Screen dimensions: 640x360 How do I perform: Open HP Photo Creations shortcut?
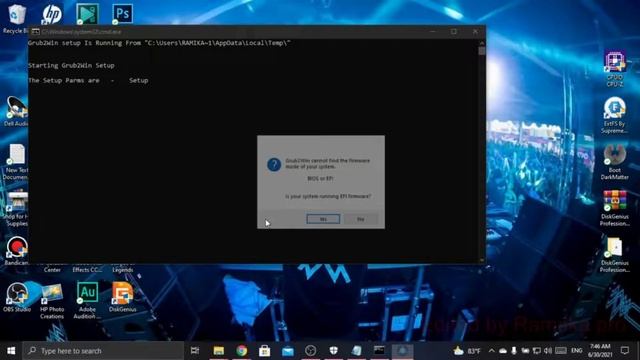(x=52, y=301)
